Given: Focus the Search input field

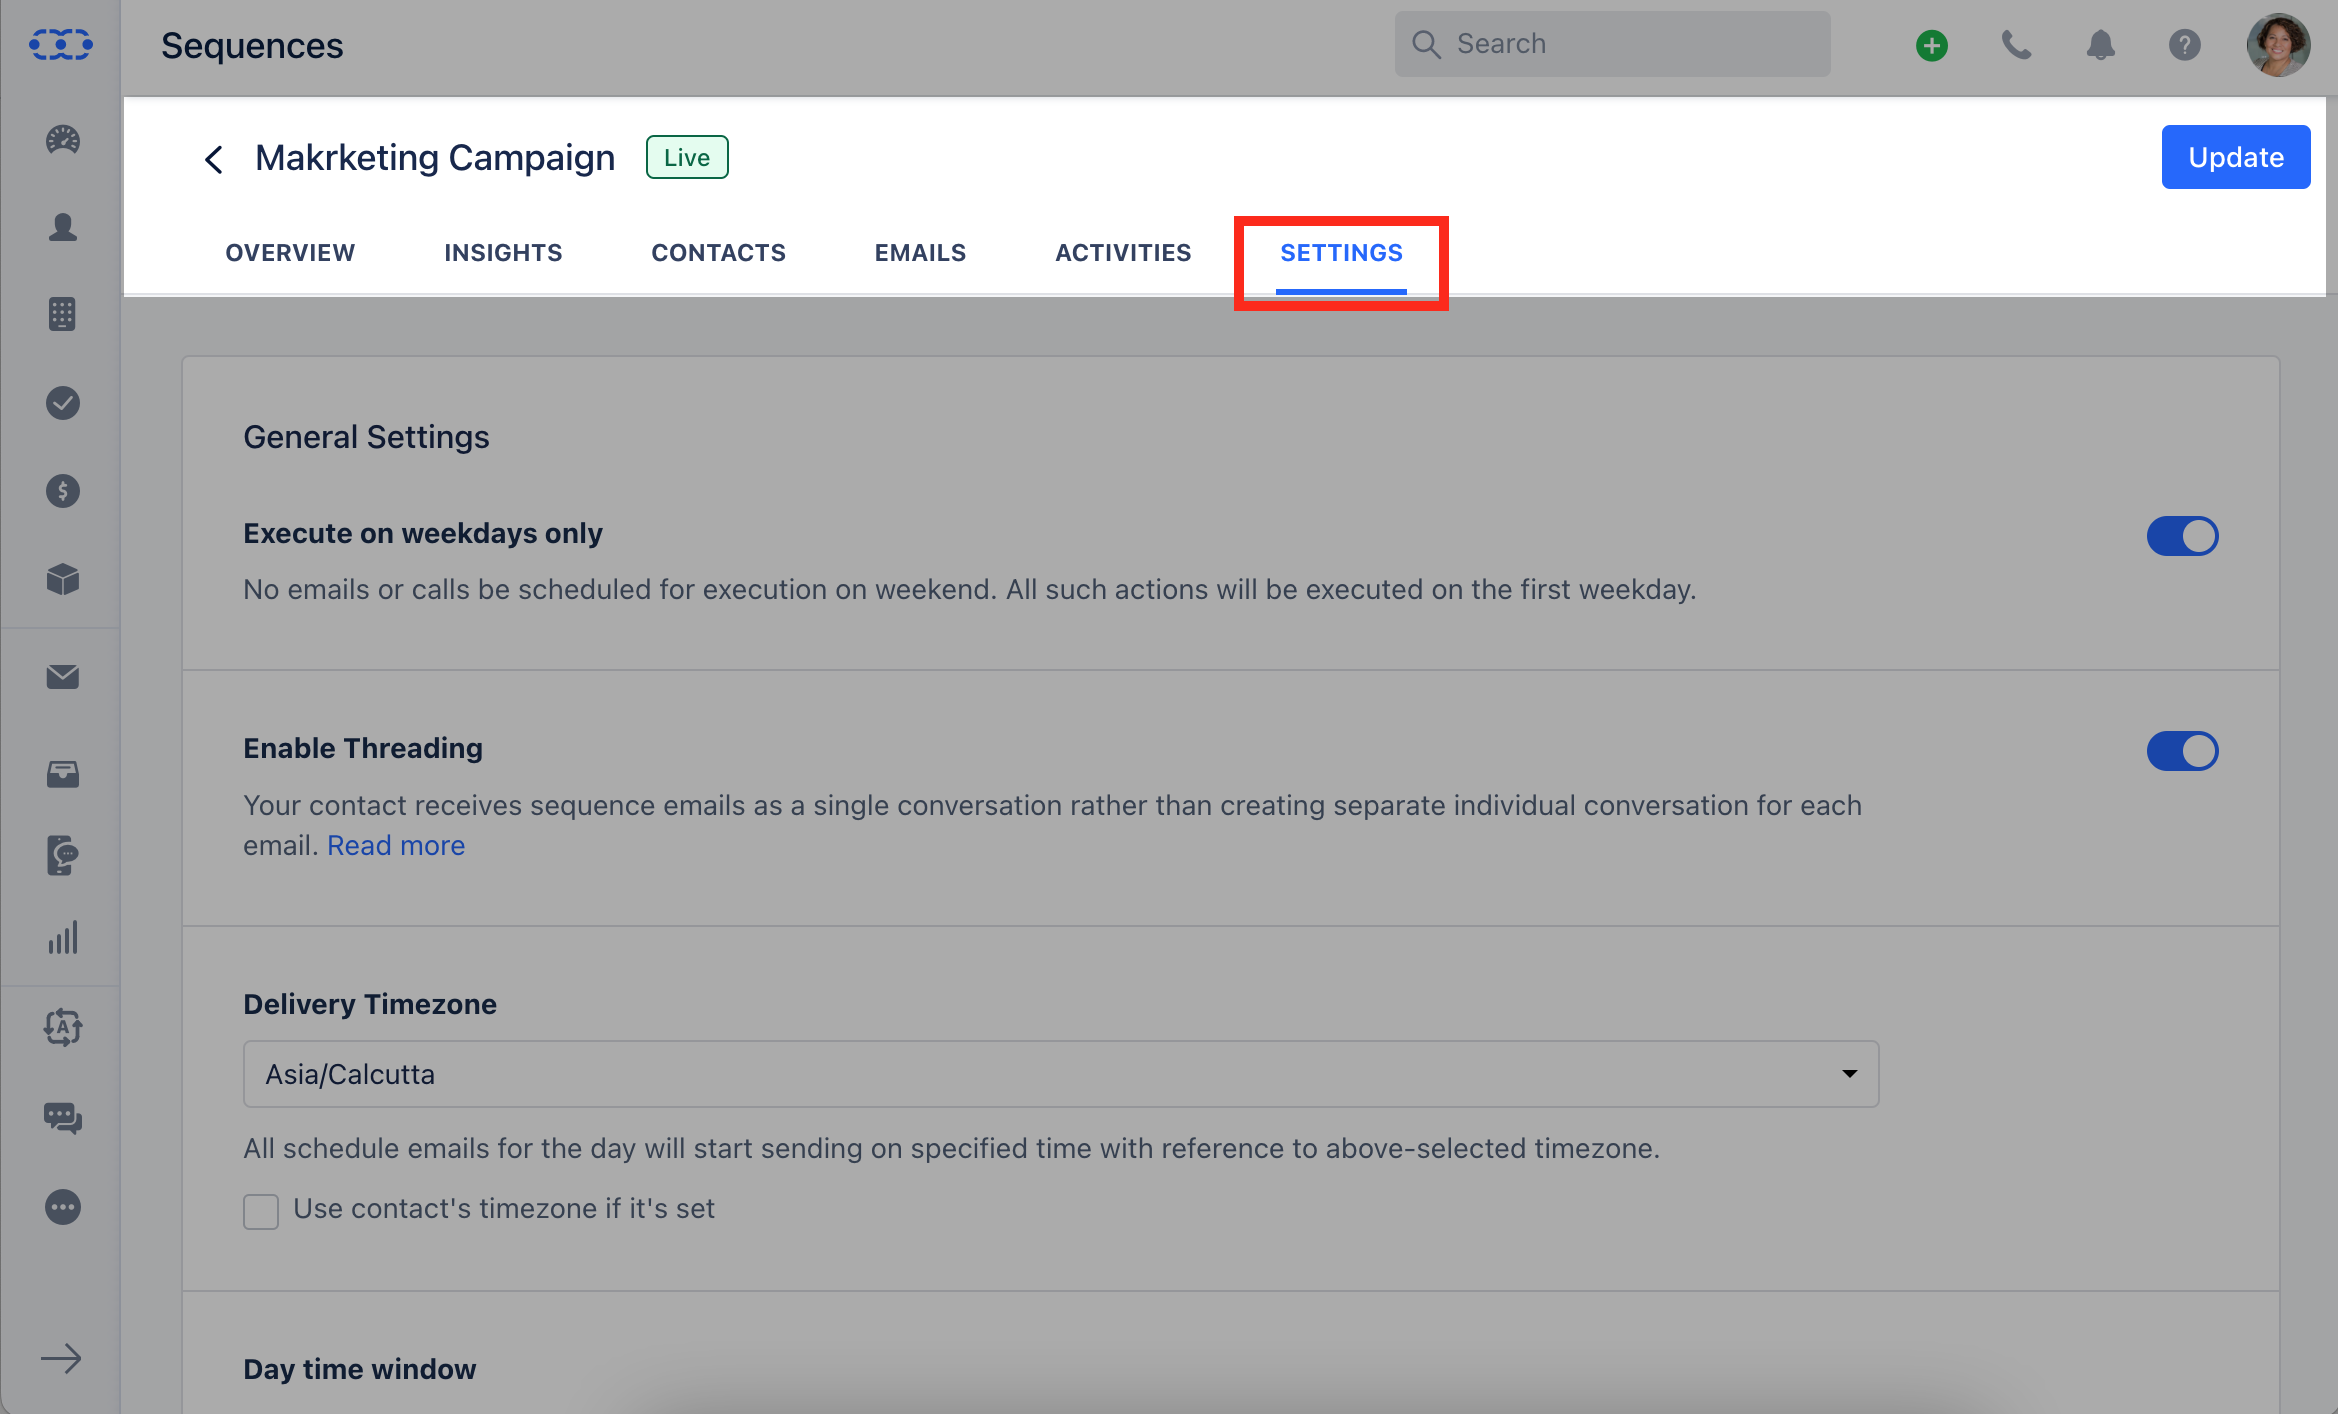Looking at the screenshot, I should click(1612, 44).
